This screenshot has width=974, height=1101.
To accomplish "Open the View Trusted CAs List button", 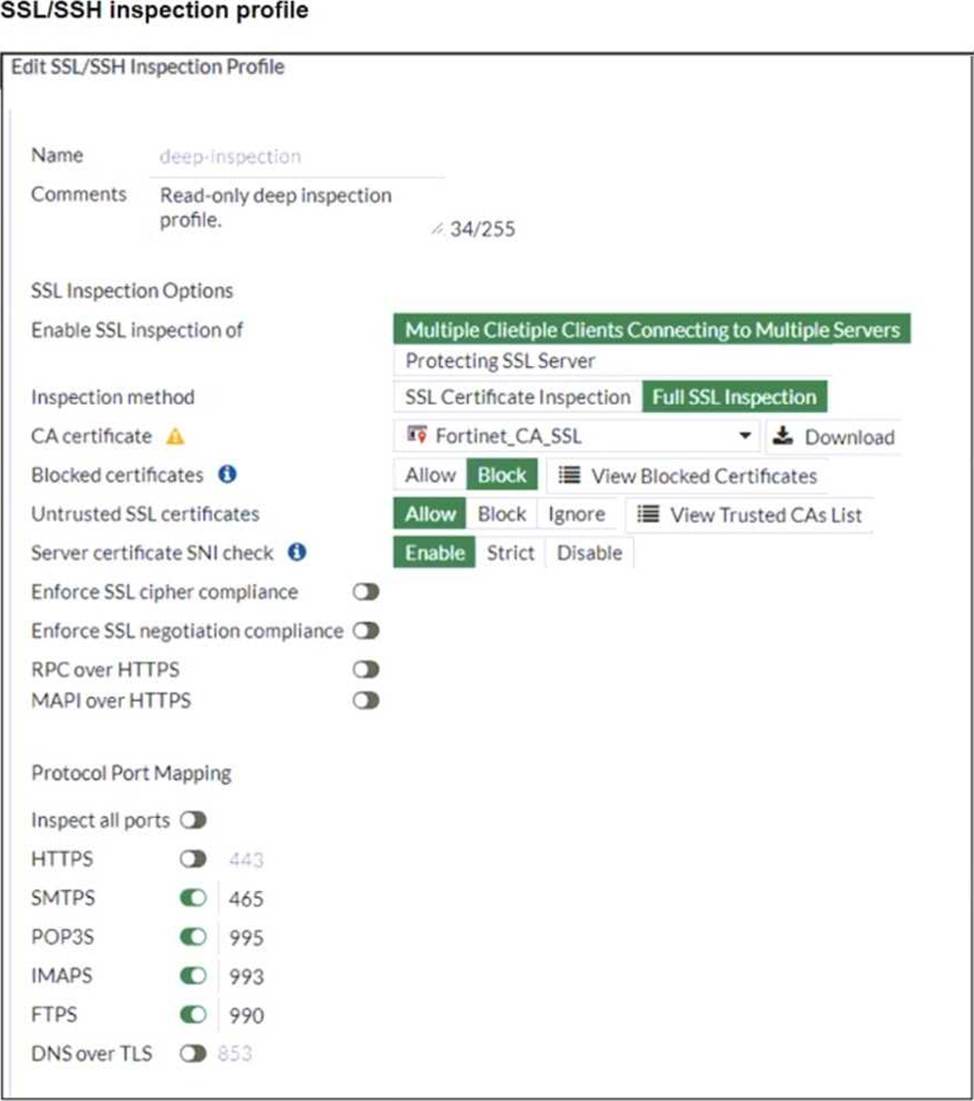I will click(x=749, y=514).
